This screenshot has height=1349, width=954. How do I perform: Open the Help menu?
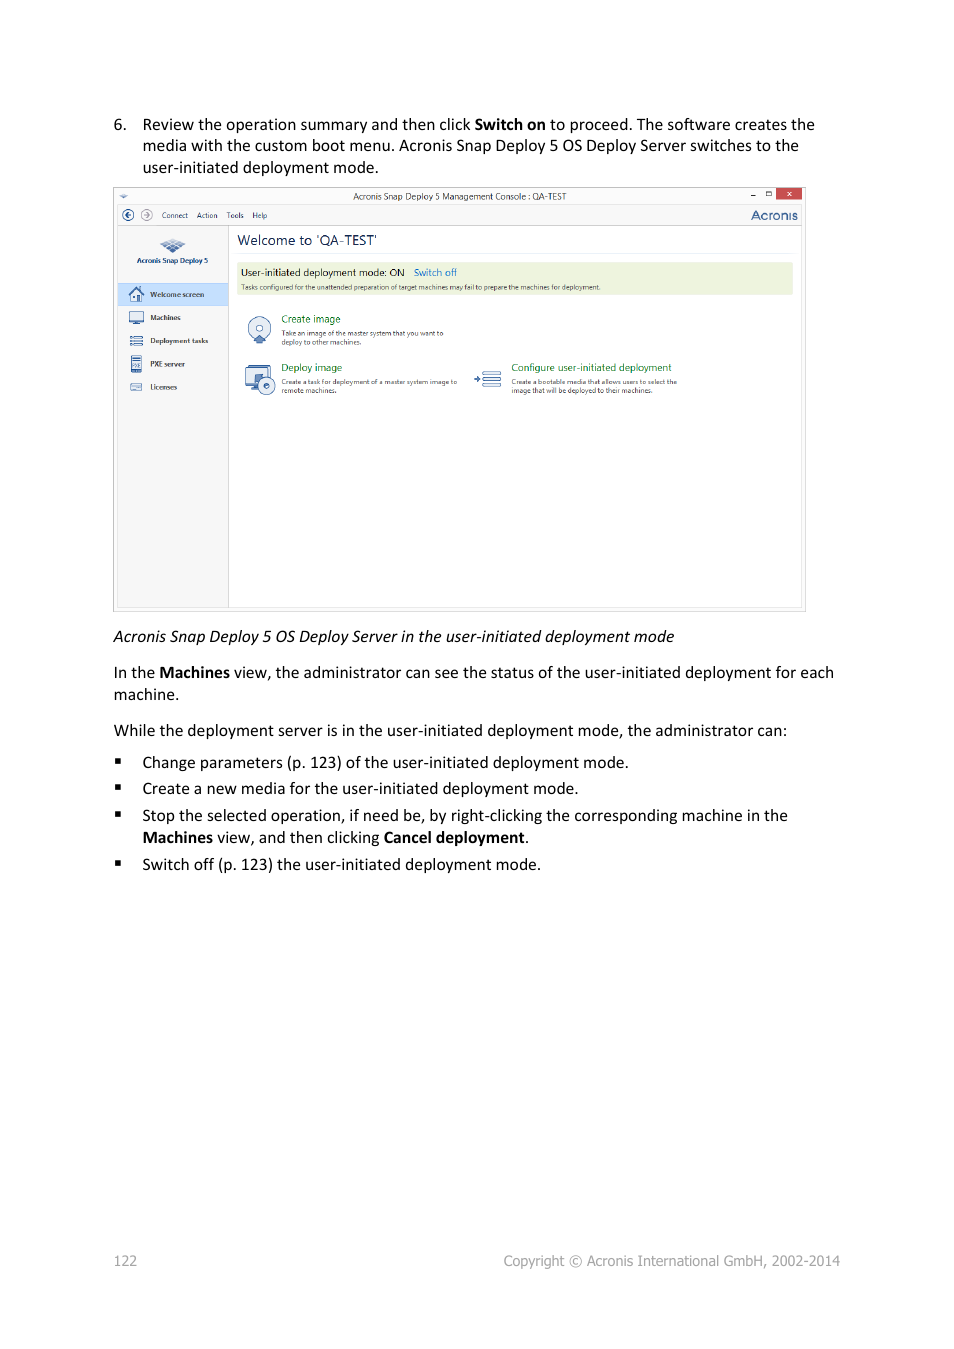coord(260,216)
